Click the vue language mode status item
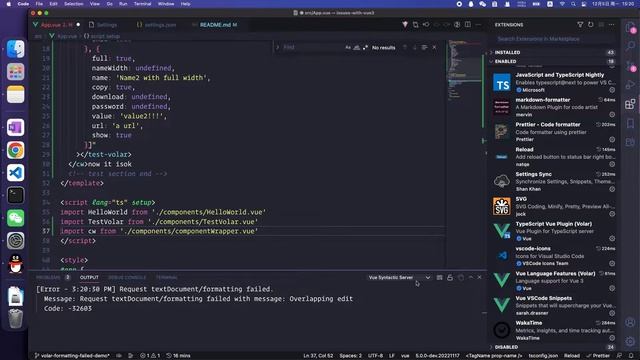The height and width of the screenshot is (360, 640). pos(405,356)
